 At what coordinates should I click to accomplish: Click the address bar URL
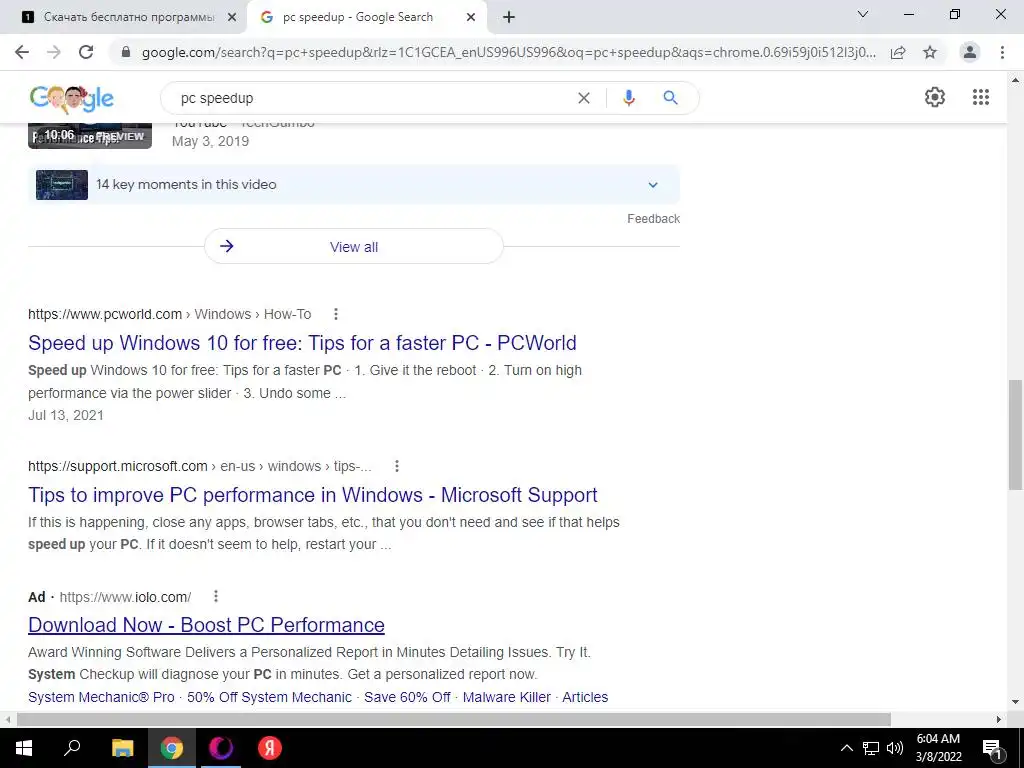click(509, 52)
